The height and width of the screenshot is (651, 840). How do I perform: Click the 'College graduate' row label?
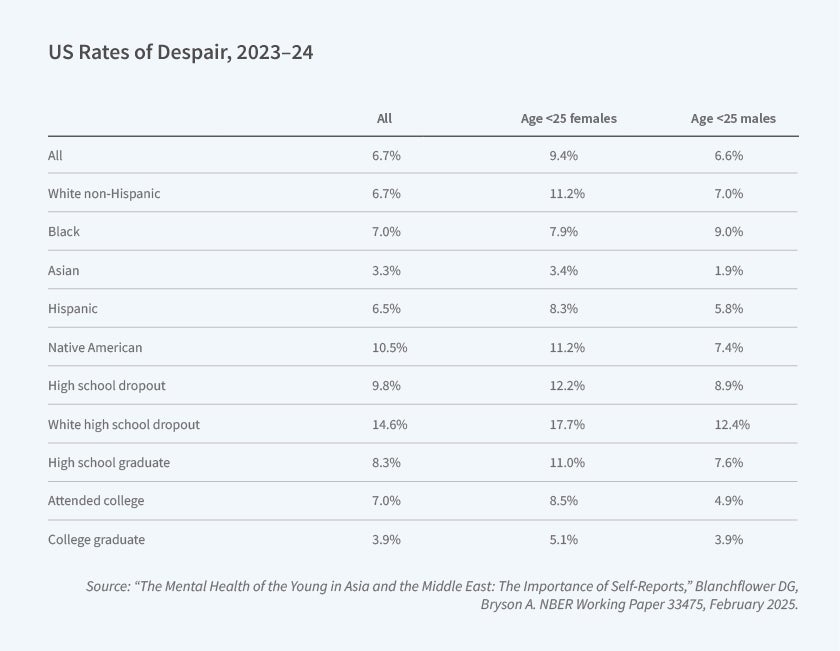pyautogui.click(x=96, y=539)
